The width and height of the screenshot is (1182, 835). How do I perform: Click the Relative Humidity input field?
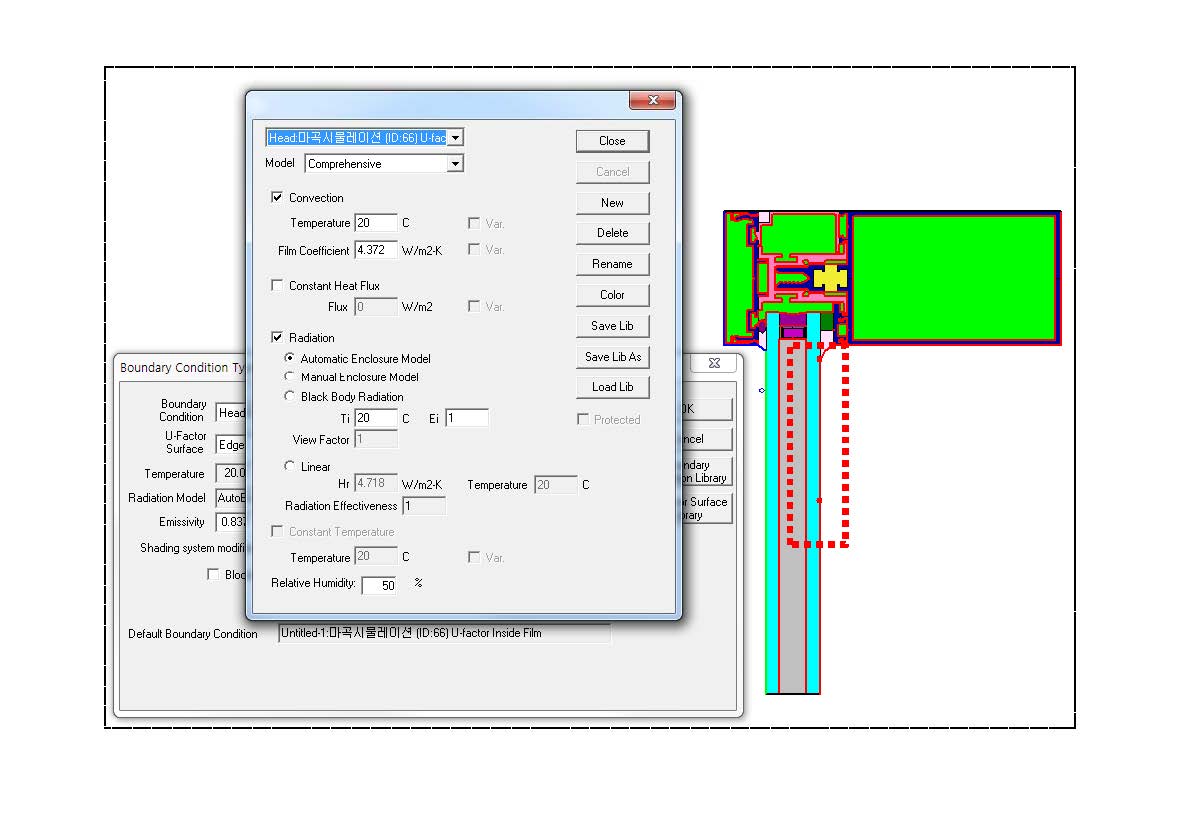coord(379,585)
